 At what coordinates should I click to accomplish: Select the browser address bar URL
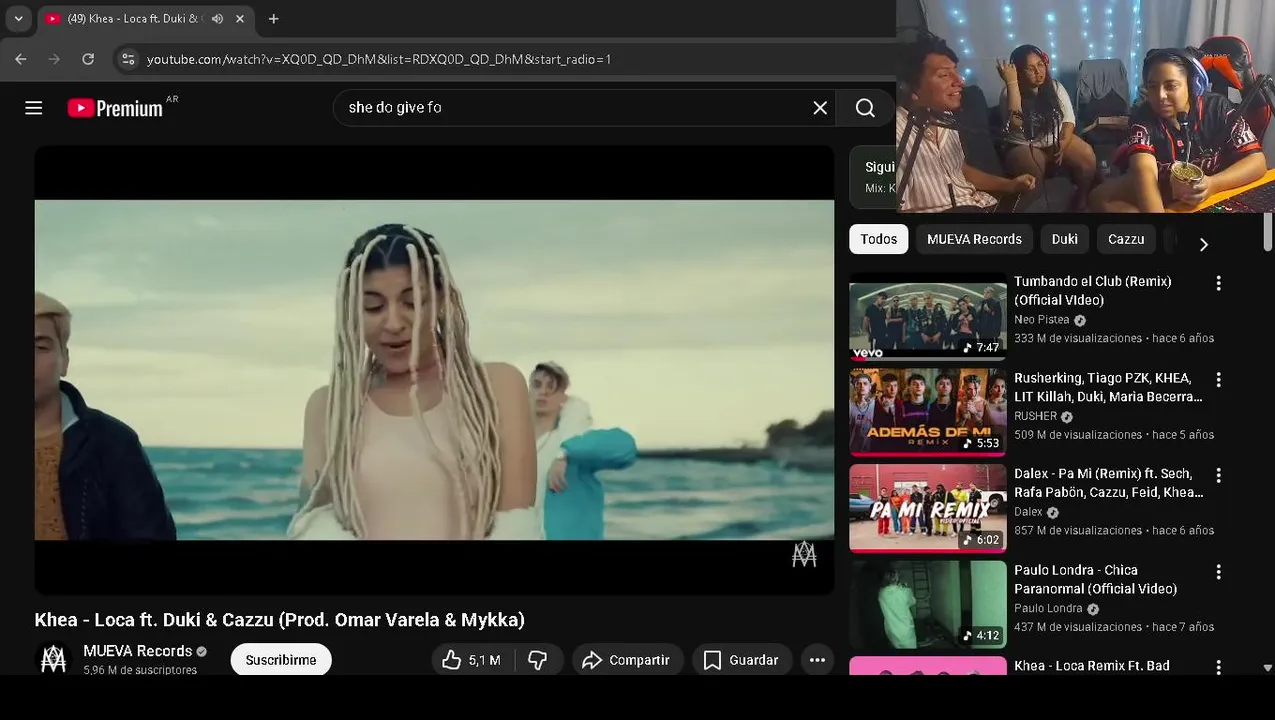pyautogui.click(x=379, y=59)
